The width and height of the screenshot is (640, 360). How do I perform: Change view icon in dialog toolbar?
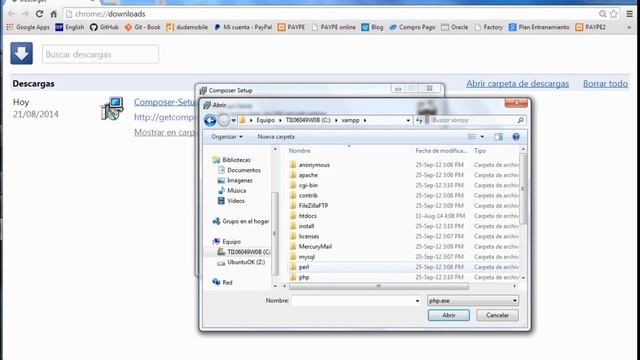point(472,137)
